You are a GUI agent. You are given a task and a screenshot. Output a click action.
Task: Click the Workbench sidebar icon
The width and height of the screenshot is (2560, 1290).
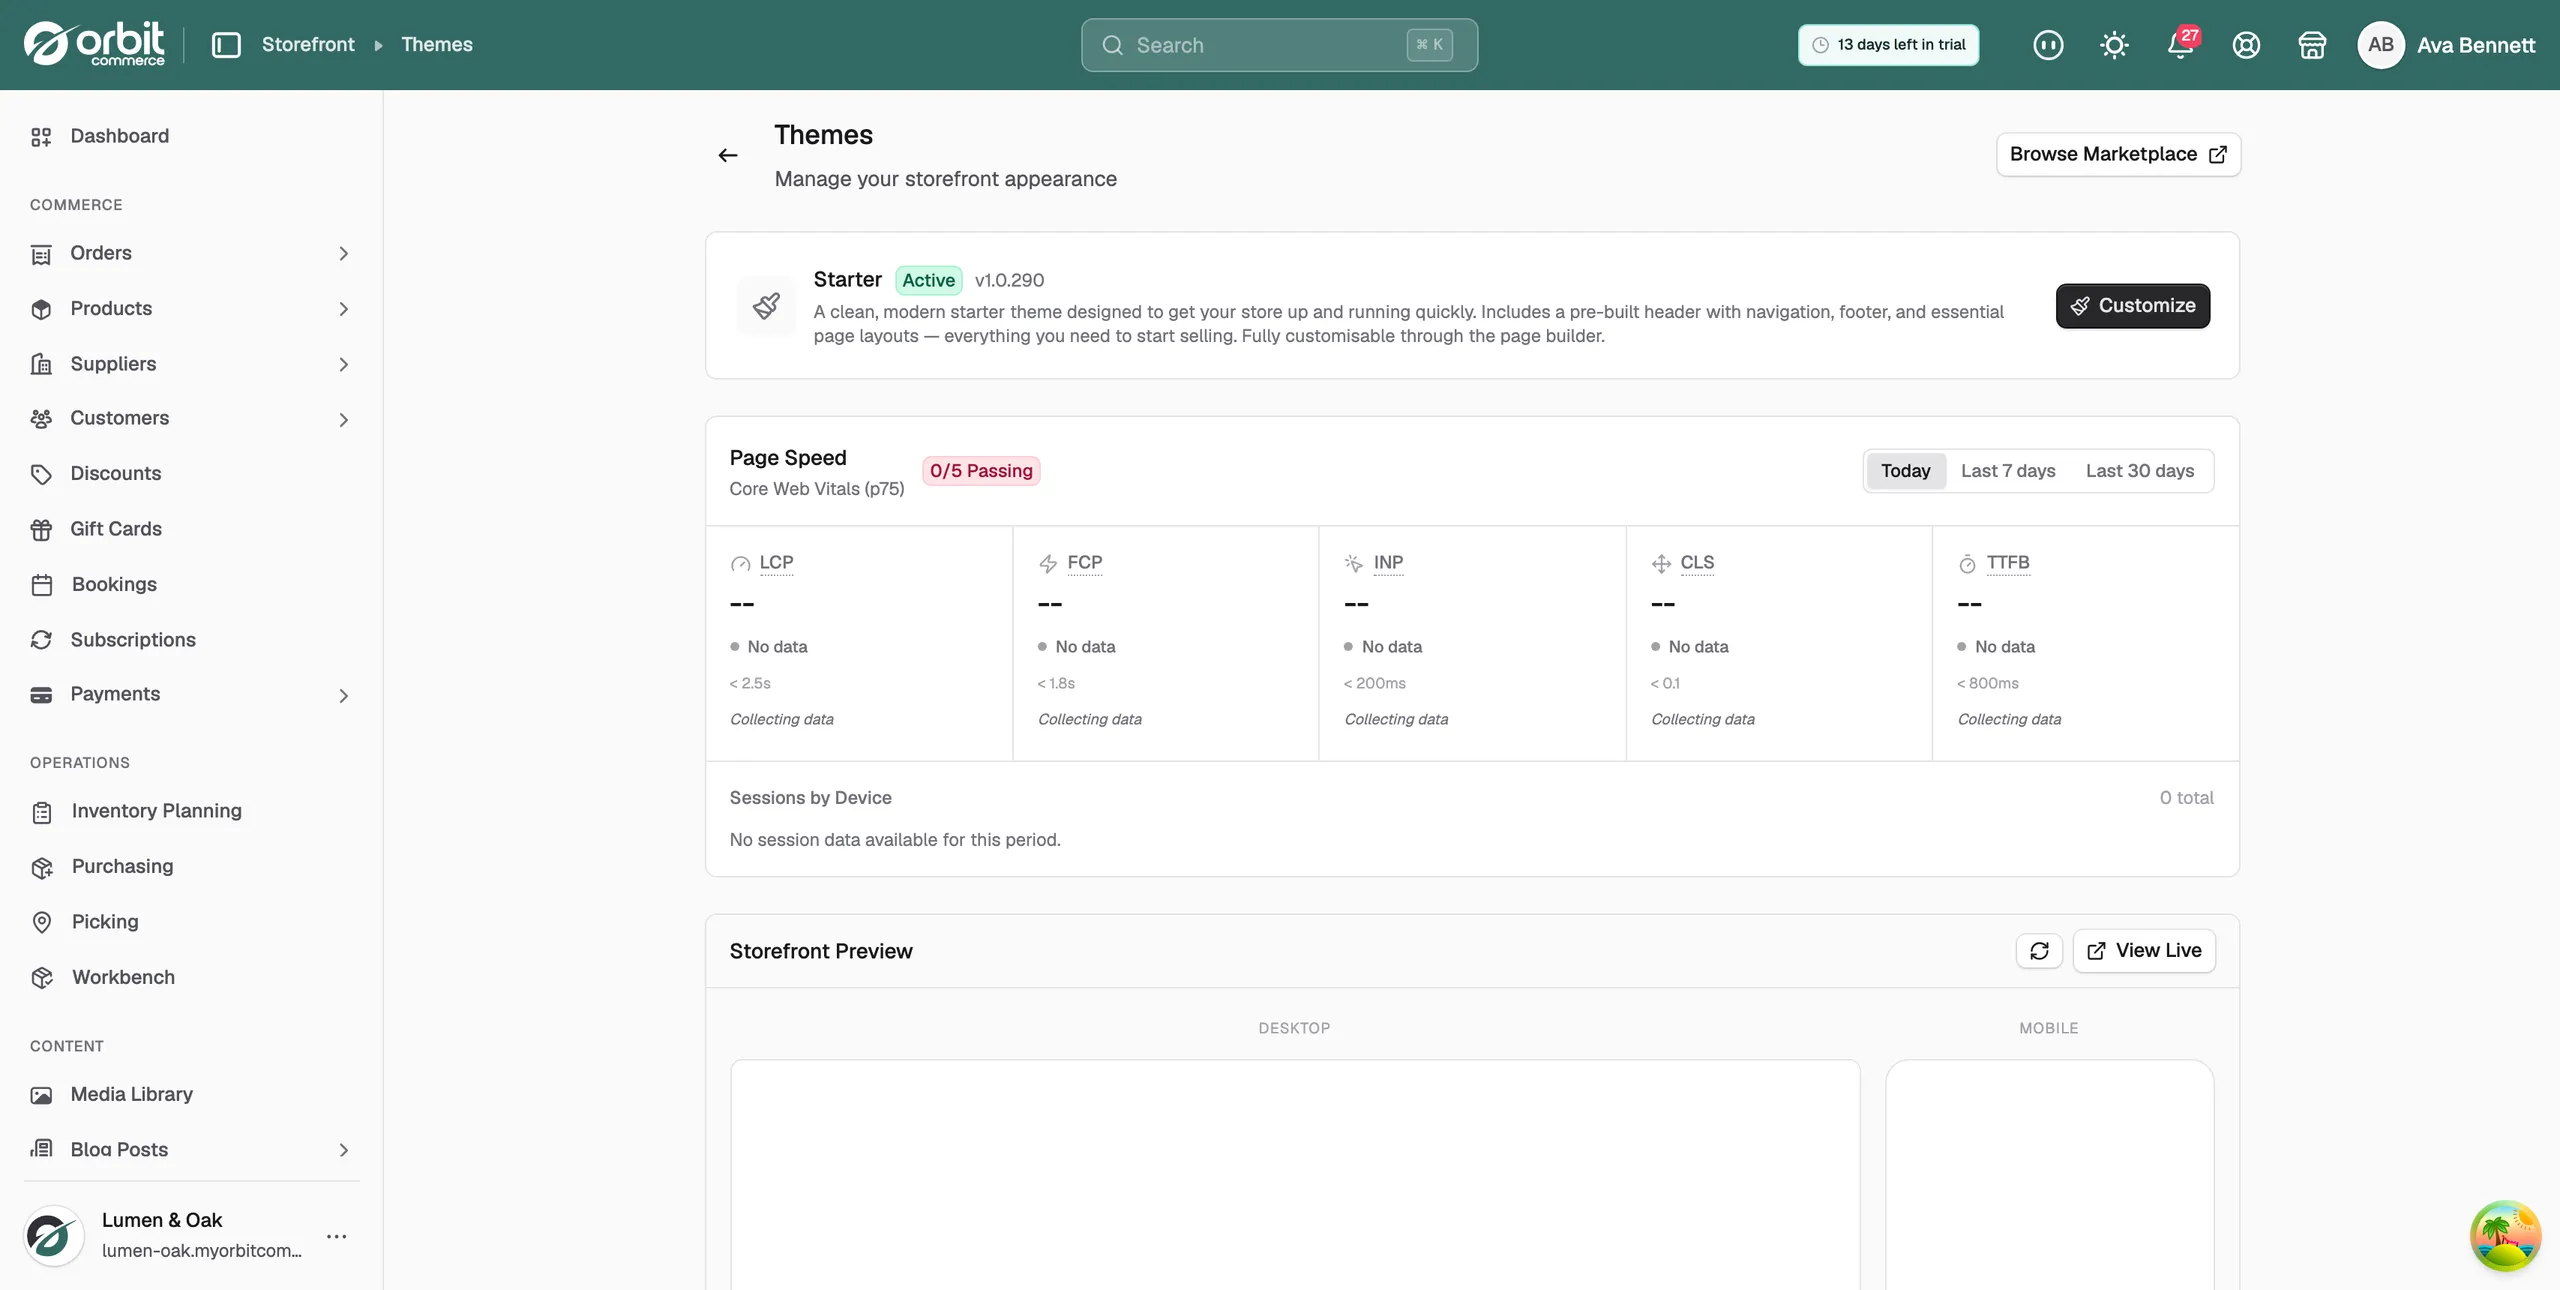42,978
